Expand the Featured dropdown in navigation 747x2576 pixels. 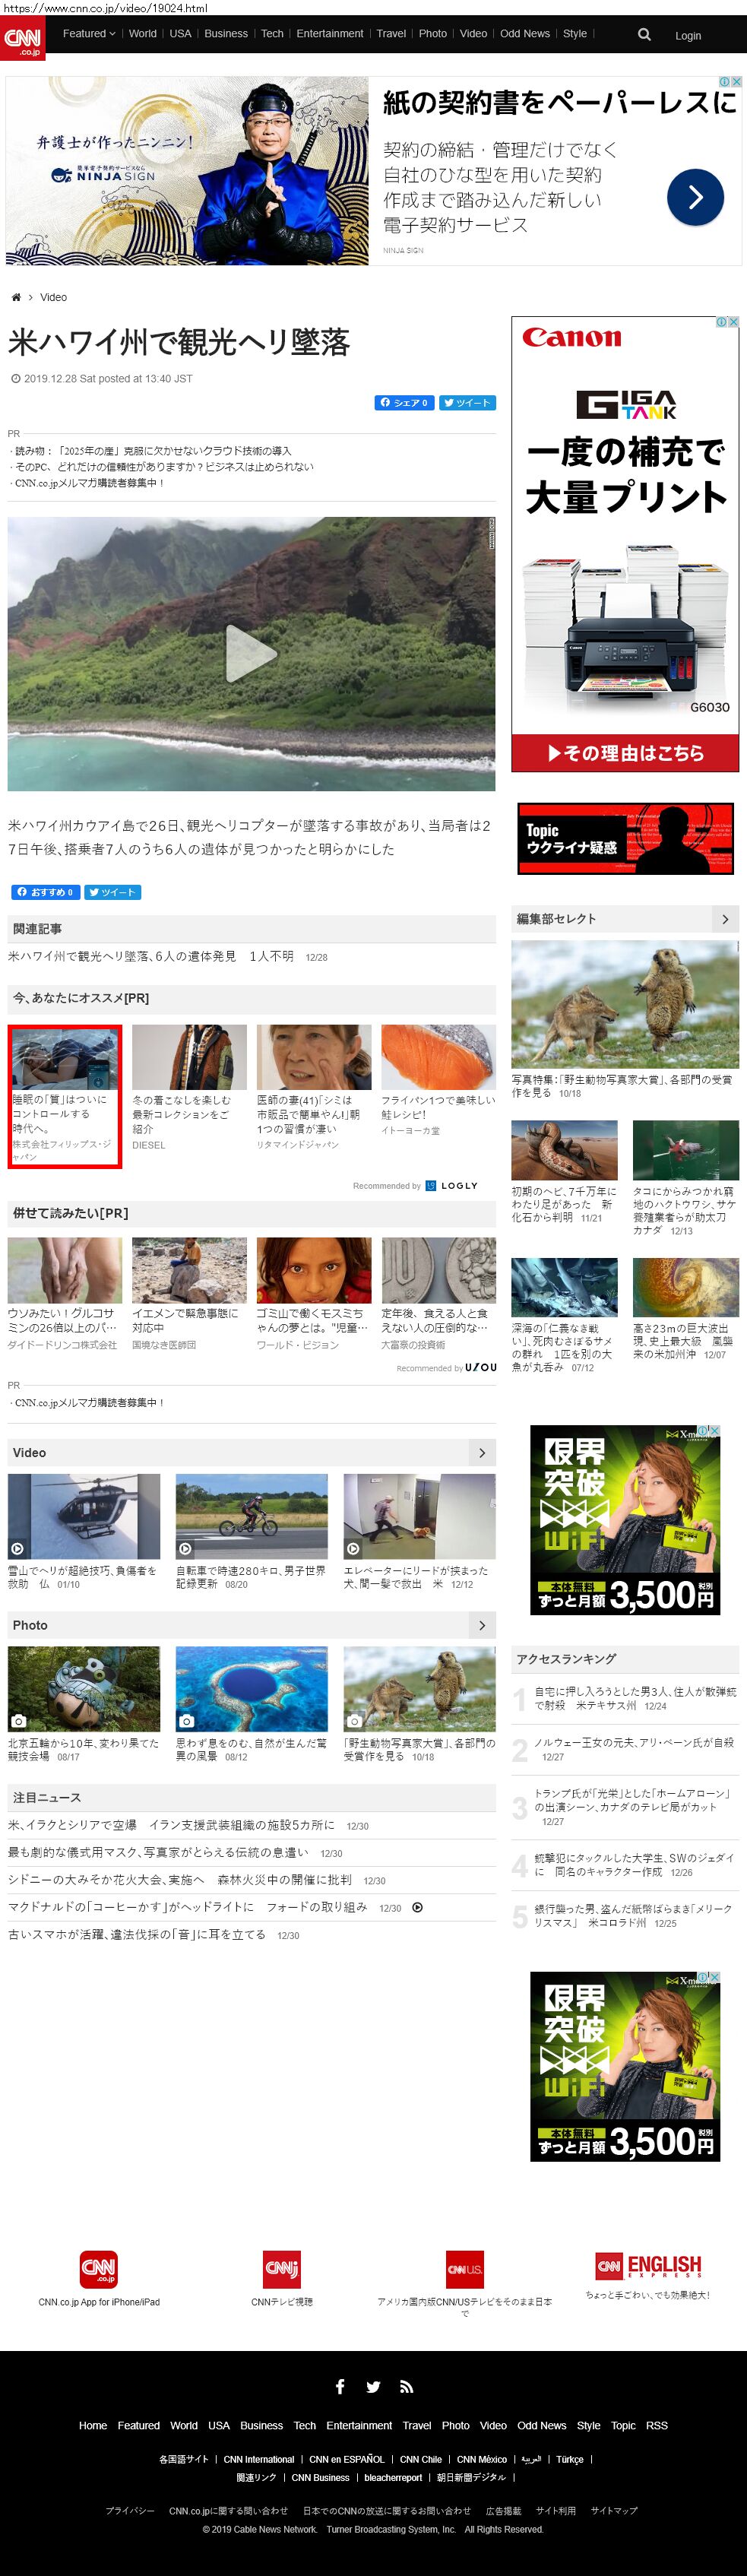[x=88, y=33]
